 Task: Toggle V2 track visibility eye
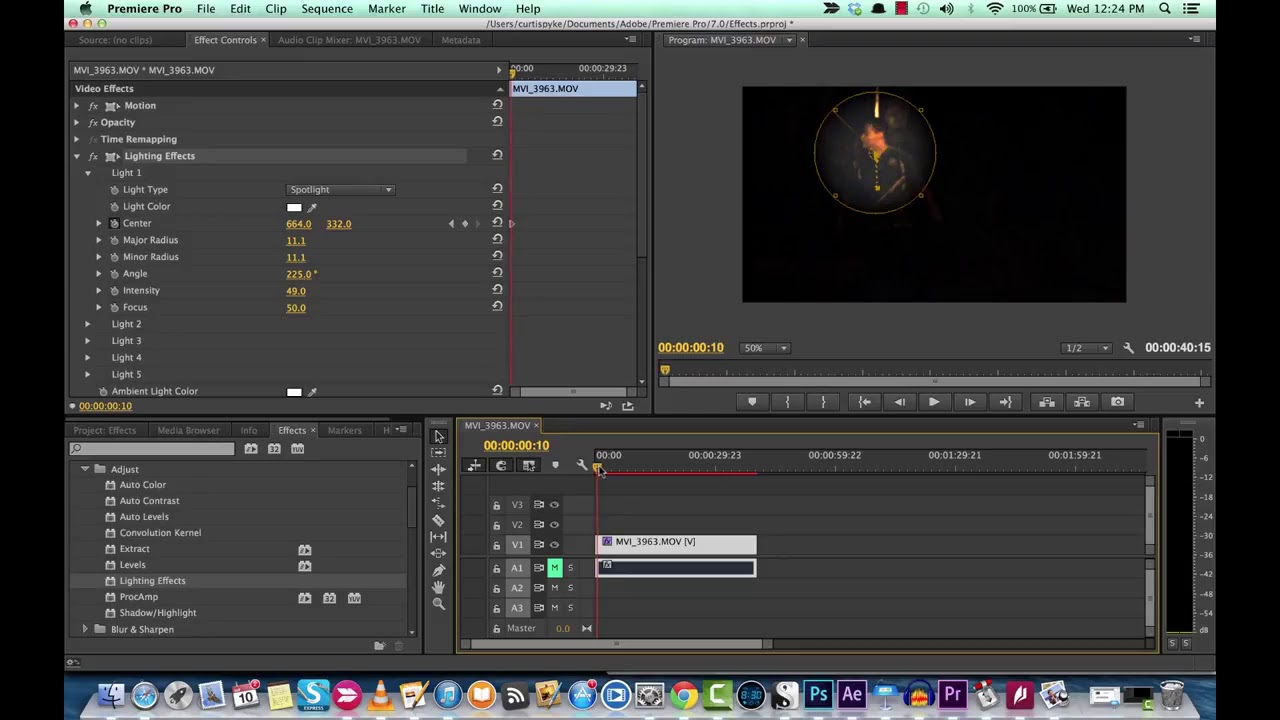554,525
